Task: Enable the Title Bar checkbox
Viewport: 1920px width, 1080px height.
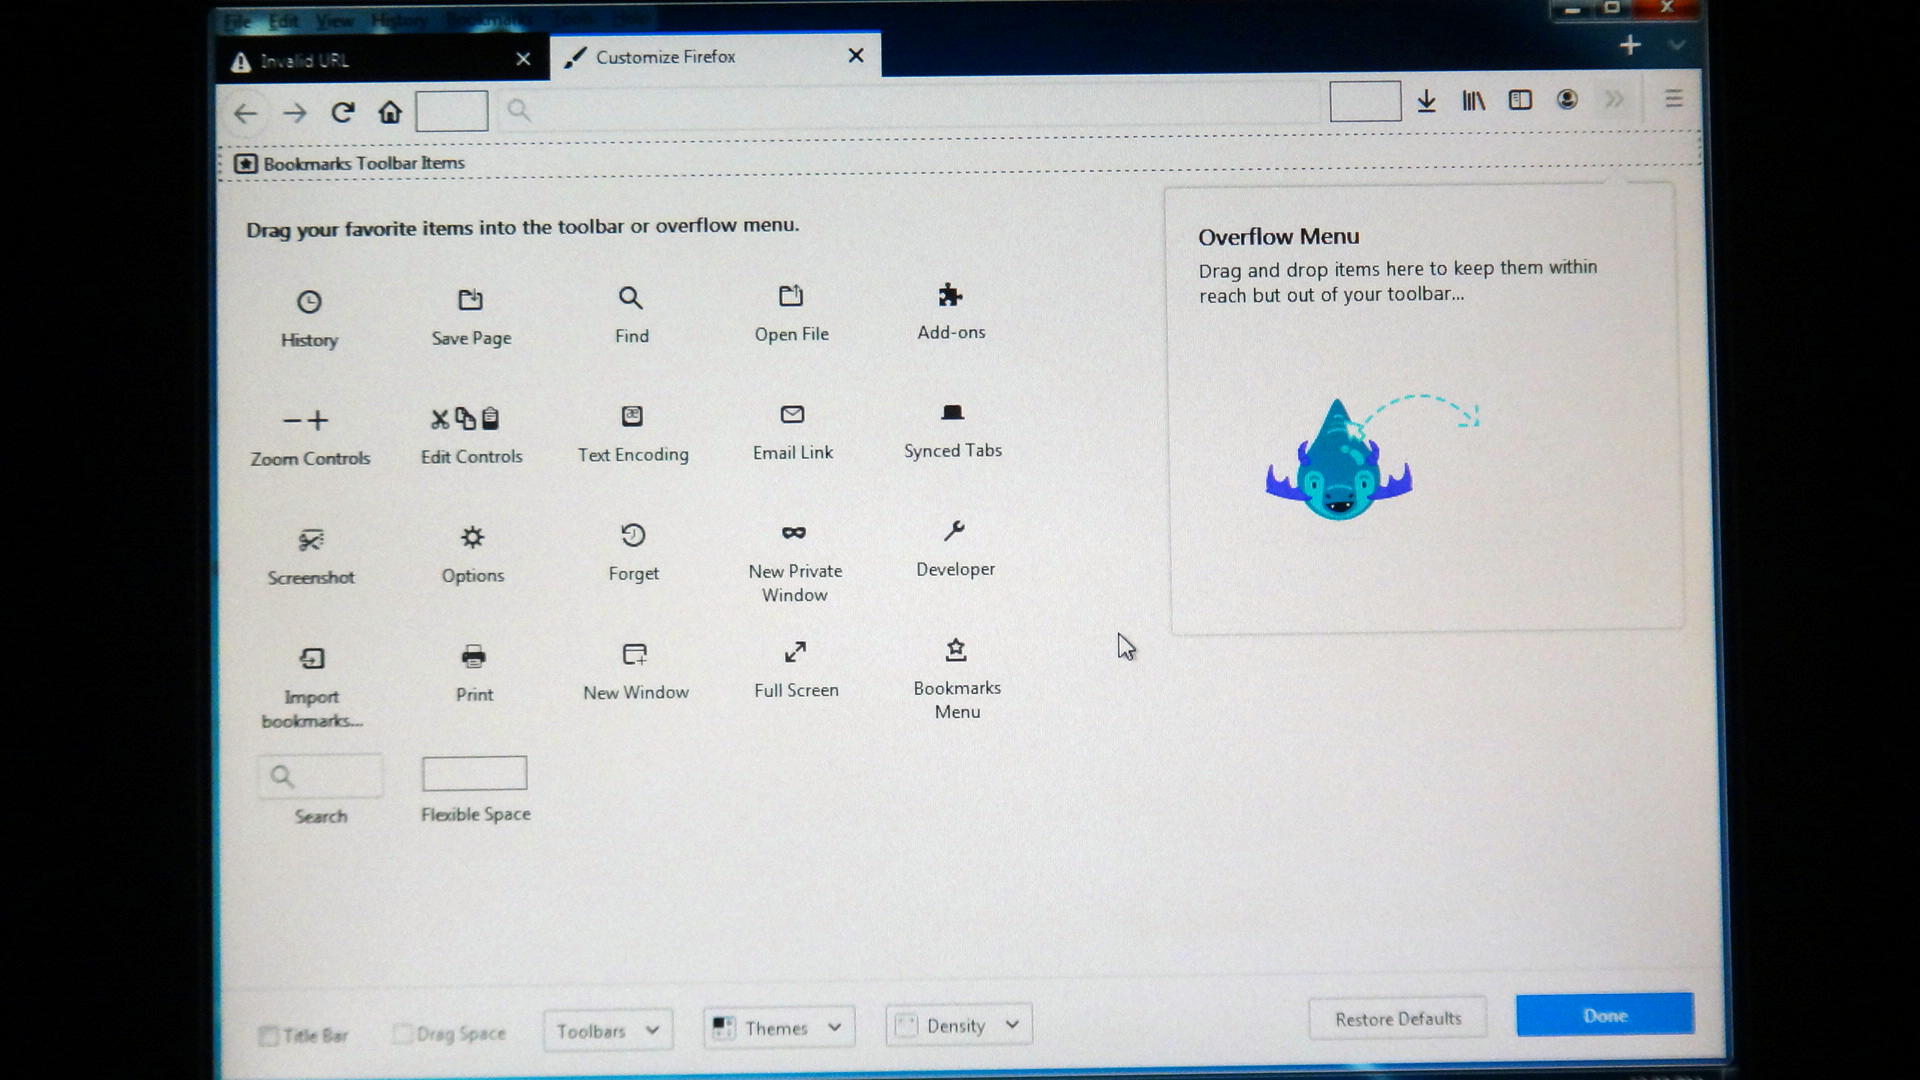Action: [x=269, y=1036]
